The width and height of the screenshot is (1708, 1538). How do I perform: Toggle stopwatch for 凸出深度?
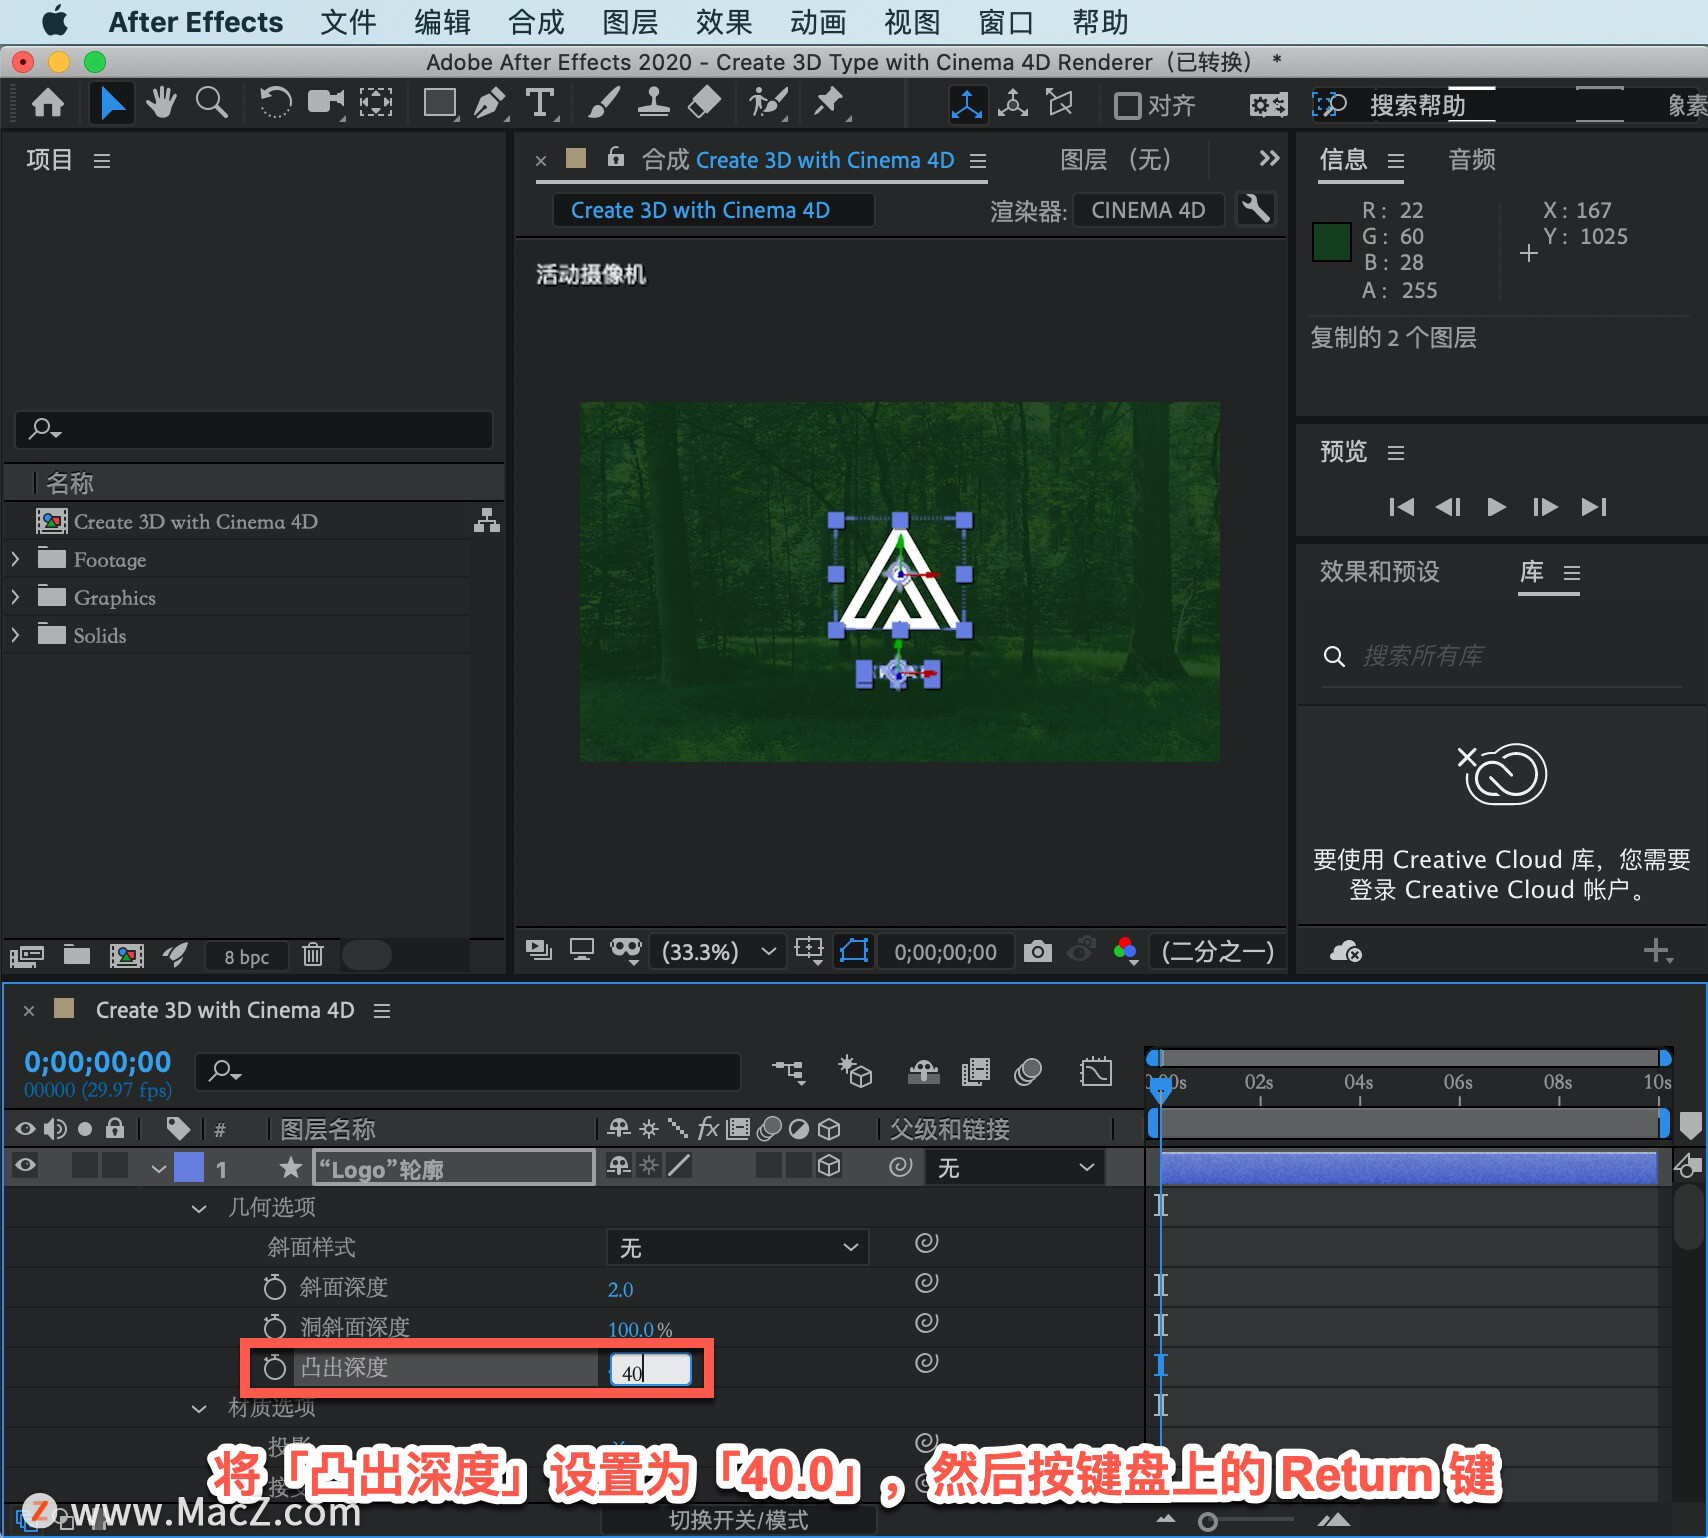click(274, 1367)
